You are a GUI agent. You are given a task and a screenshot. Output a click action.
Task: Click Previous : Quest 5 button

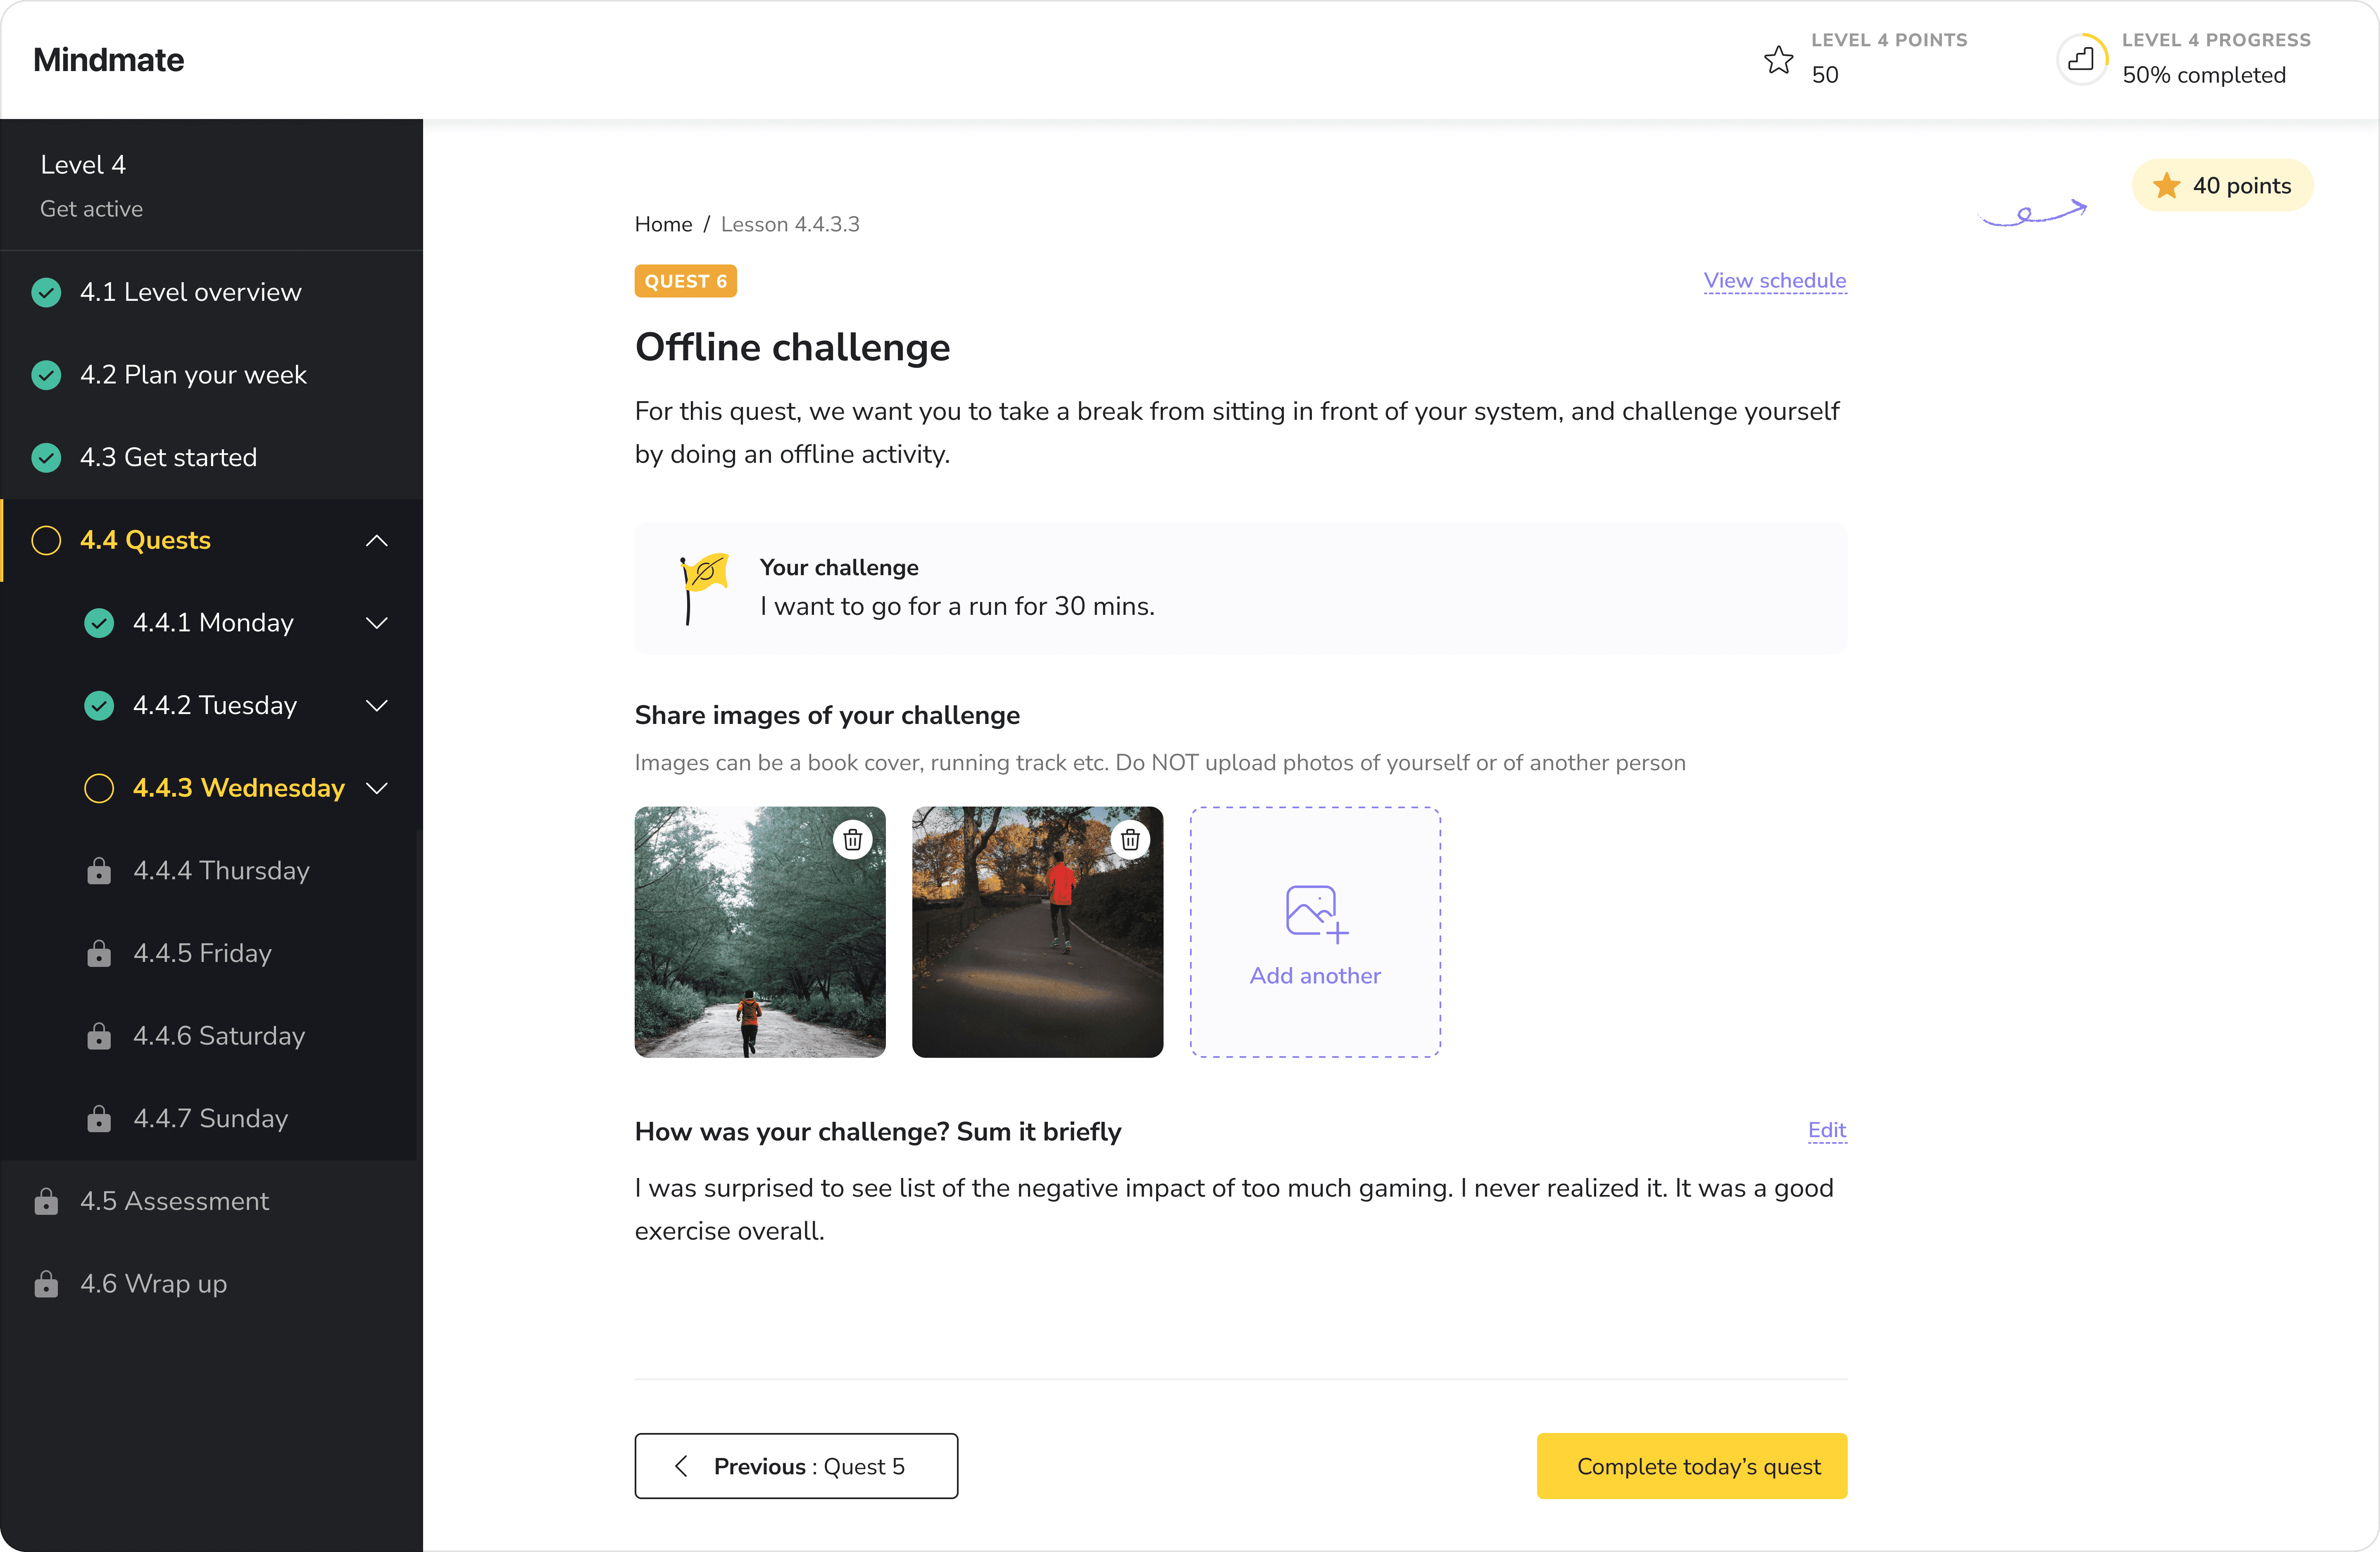(796, 1466)
